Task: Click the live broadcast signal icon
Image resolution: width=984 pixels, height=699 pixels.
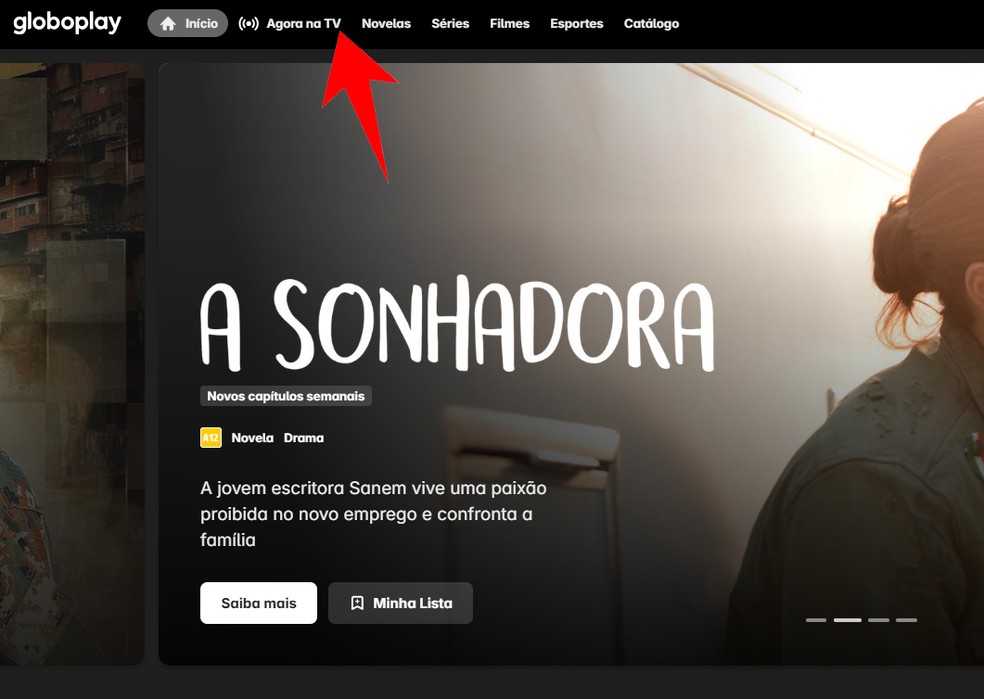Action: pos(249,24)
